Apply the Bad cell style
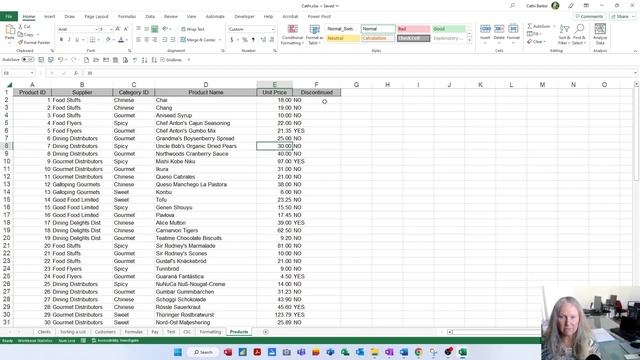640x360 pixels. click(413, 29)
